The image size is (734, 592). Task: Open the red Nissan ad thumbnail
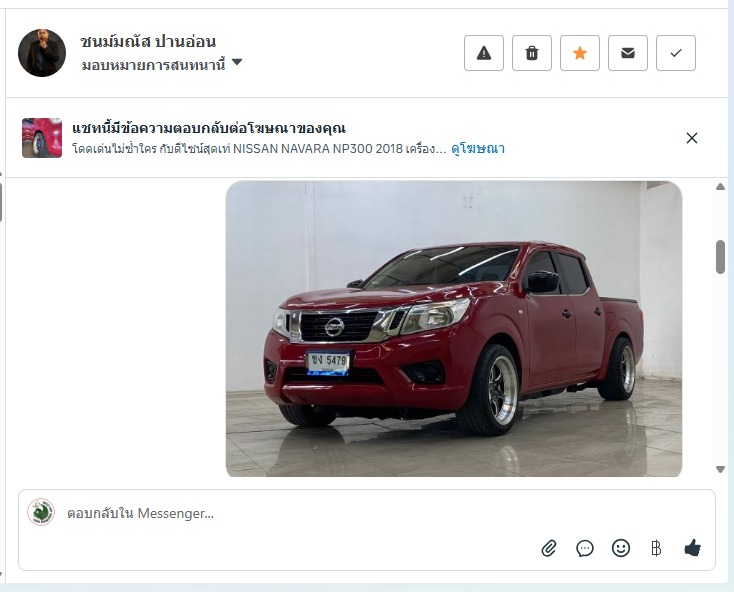pyautogui.click(x=42, y=138)
